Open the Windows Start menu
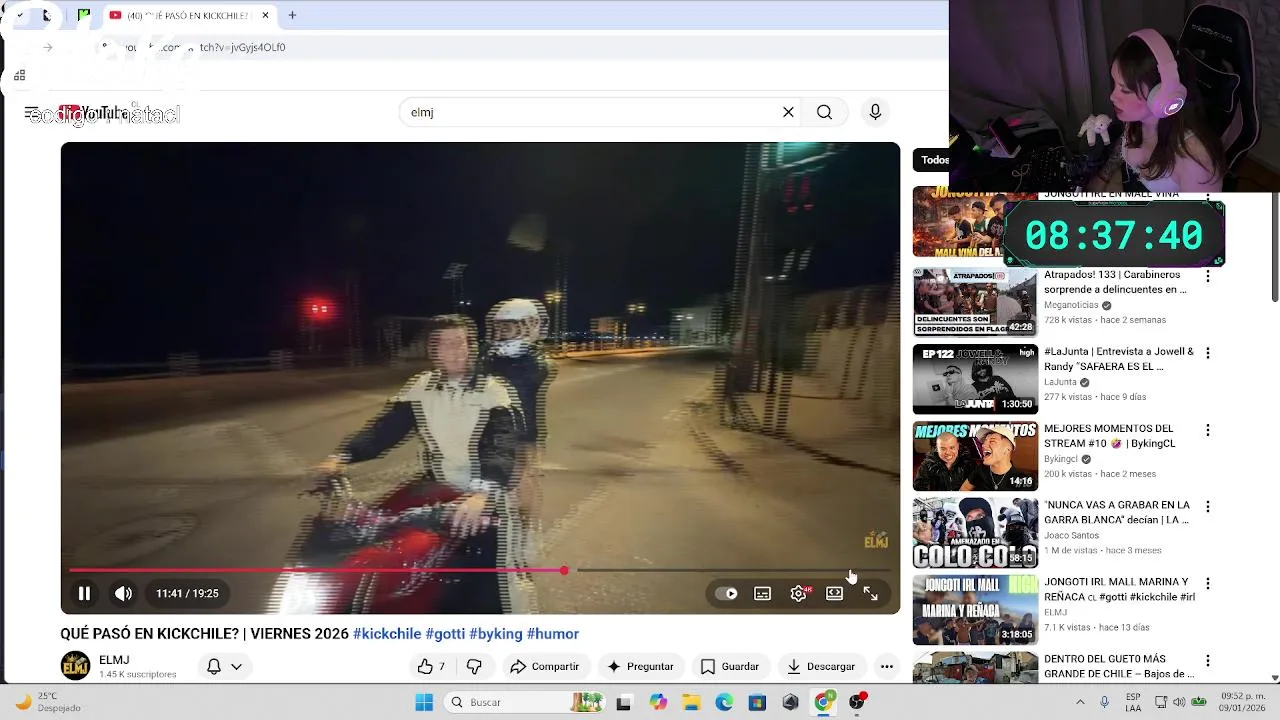Image resolution: width=1280 pixels, height=720 pixels. pos(424,702)
